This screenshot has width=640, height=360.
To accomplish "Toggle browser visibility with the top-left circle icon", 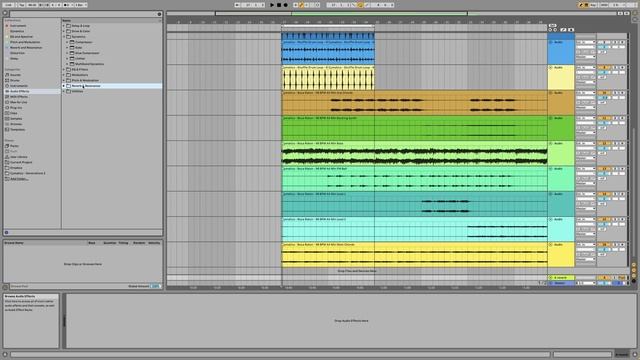I will (5, 13).
